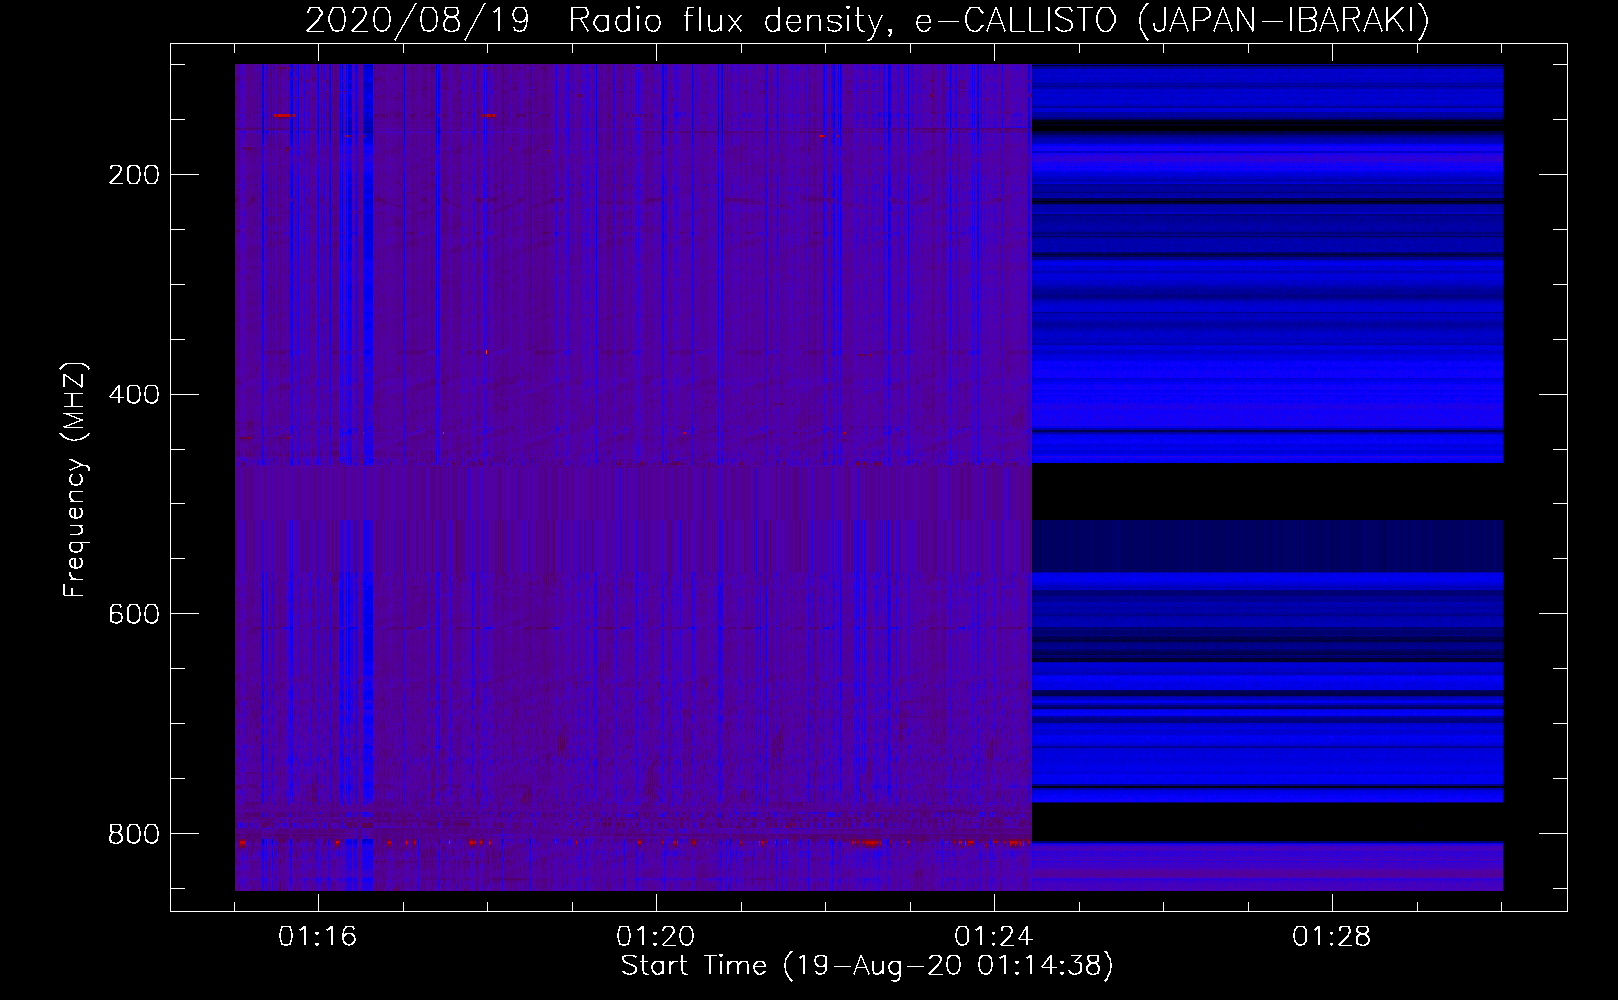The width and height of the screenshot is (1618, 1000).
Task: Click the 200 frequency tick label
Action: coord(134,175)
